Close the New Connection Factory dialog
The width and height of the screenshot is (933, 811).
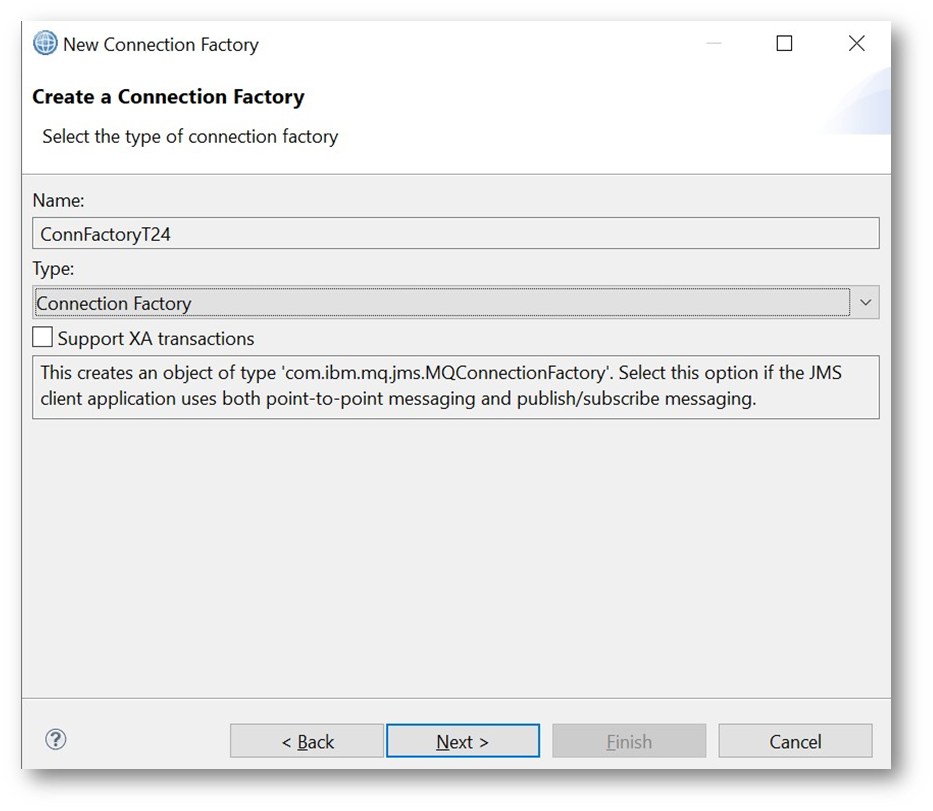pyautogui.click(x=856, y=44)
